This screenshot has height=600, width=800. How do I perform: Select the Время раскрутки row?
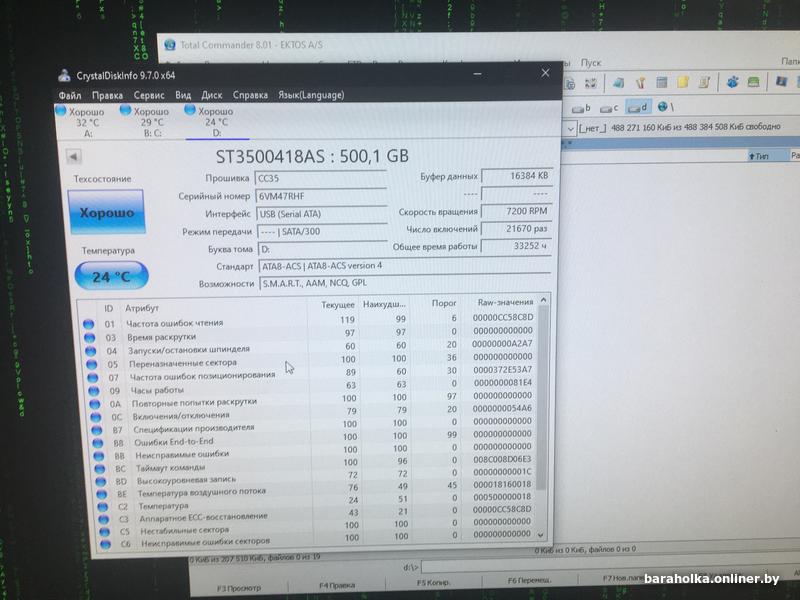[x=310, y=335]
